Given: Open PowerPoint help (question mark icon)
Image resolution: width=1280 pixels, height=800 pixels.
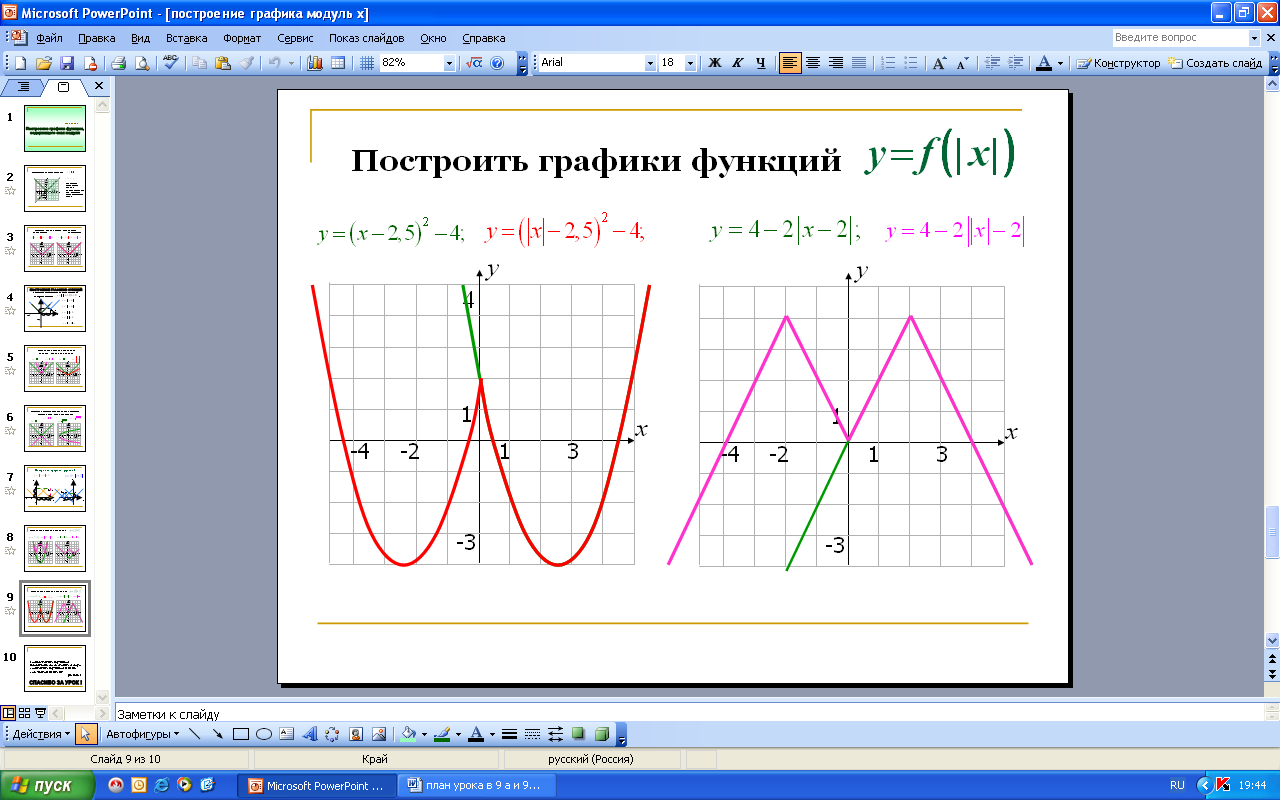Looking at the screenshot, I should click(497, 63).
